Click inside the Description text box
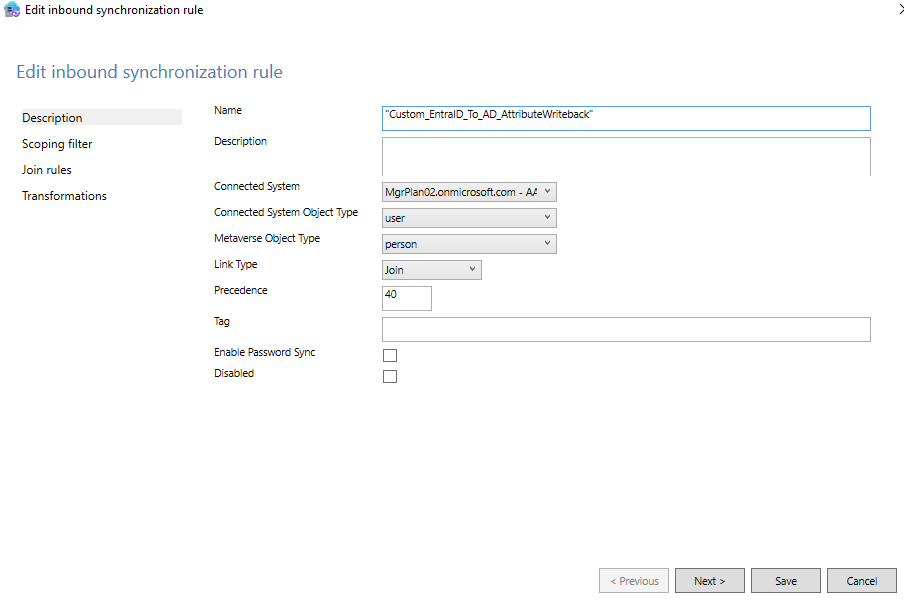 [625, 157]
